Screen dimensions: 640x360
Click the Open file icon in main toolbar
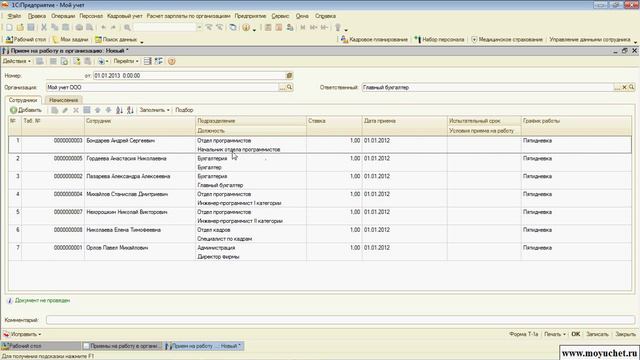20,27
